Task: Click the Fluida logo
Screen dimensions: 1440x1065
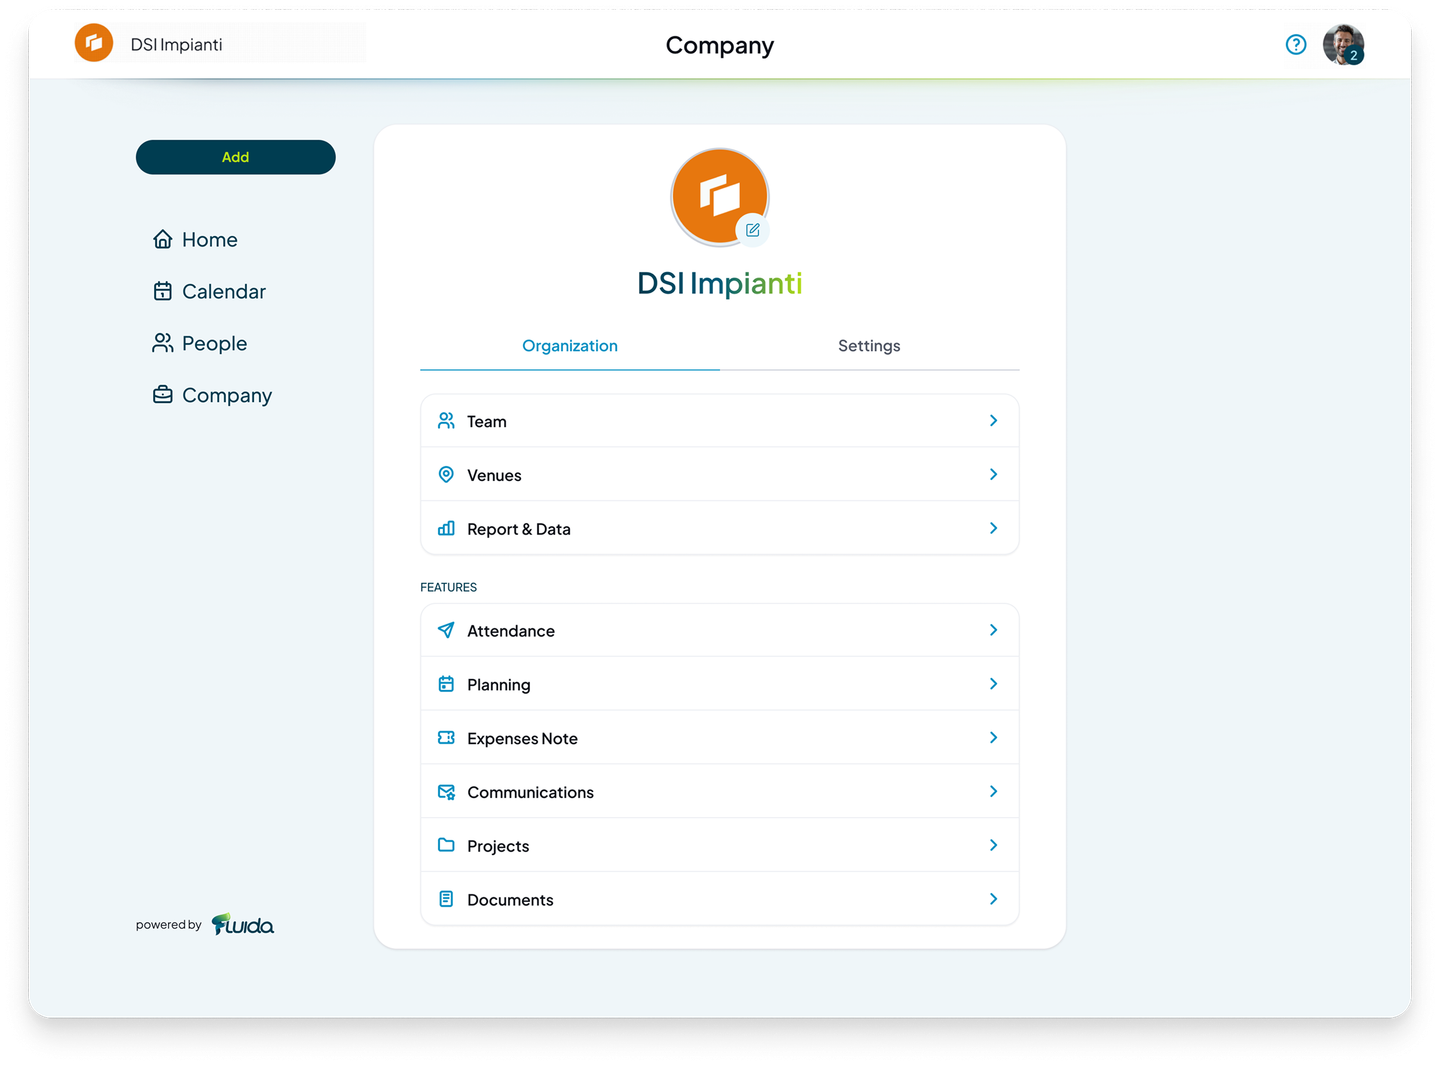Action: [243, 924]
